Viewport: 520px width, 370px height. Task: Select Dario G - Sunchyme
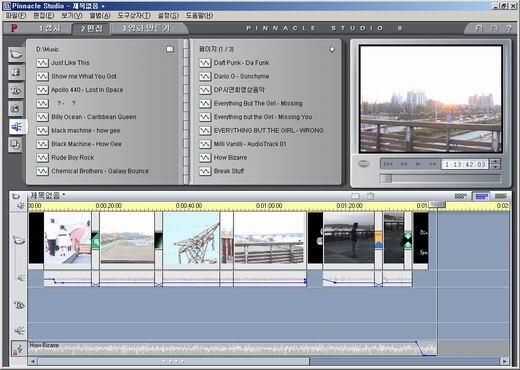(x=241, y=76)
